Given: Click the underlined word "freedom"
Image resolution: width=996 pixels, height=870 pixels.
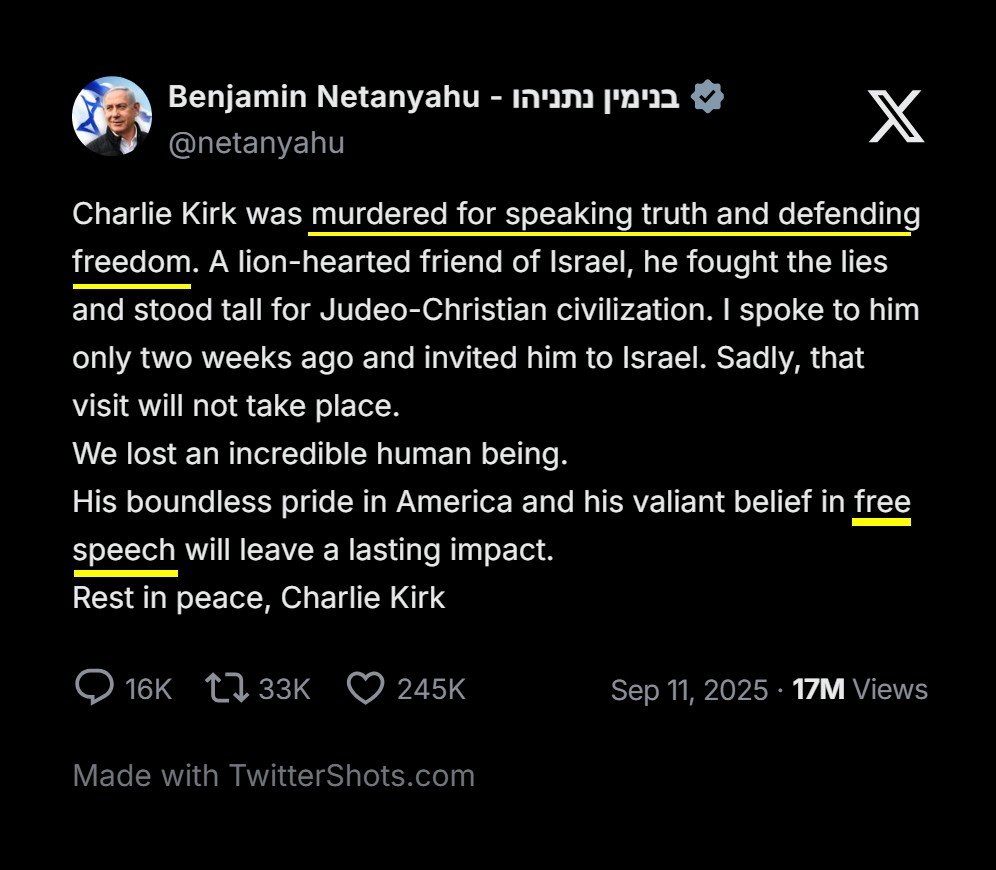Looking at the screenshot, I should (x=131, y=262).
